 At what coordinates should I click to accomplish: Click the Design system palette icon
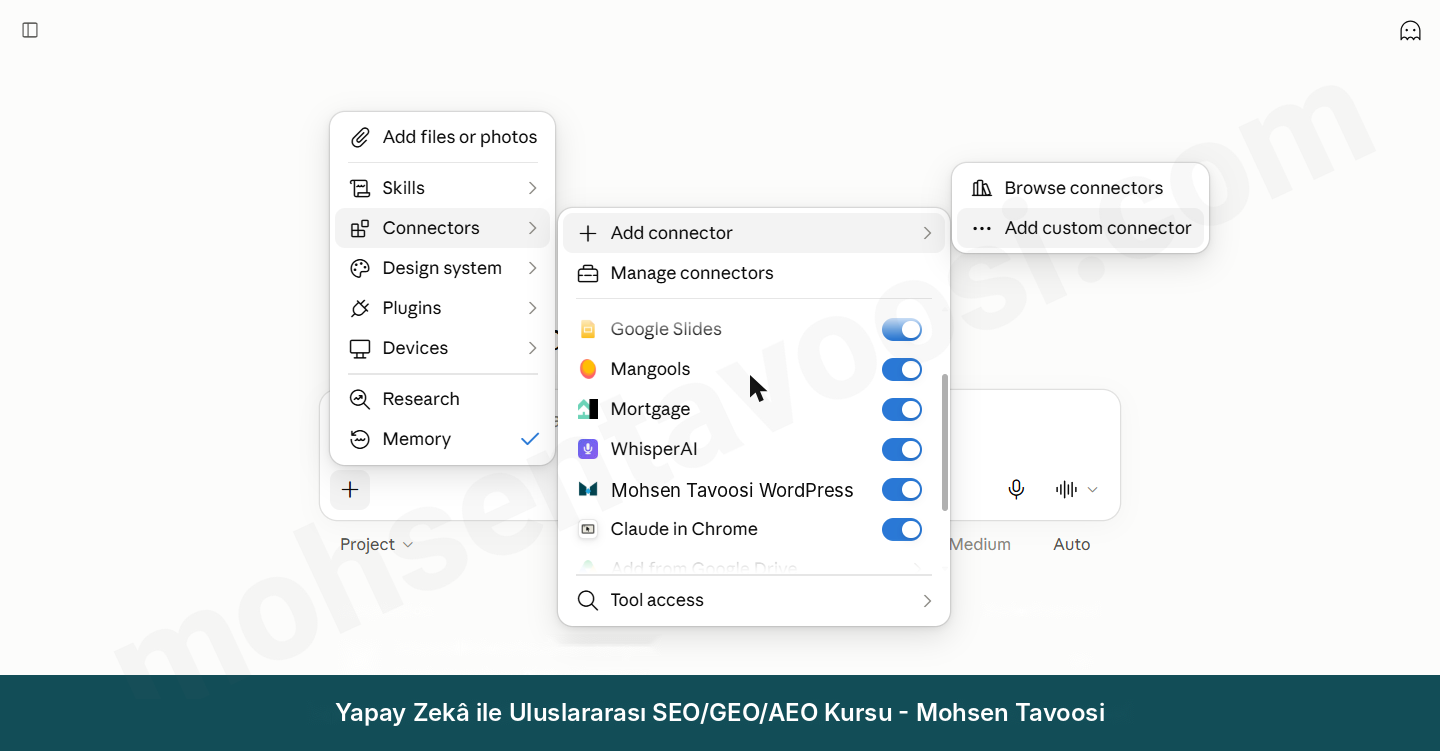(x=360, y=268)
